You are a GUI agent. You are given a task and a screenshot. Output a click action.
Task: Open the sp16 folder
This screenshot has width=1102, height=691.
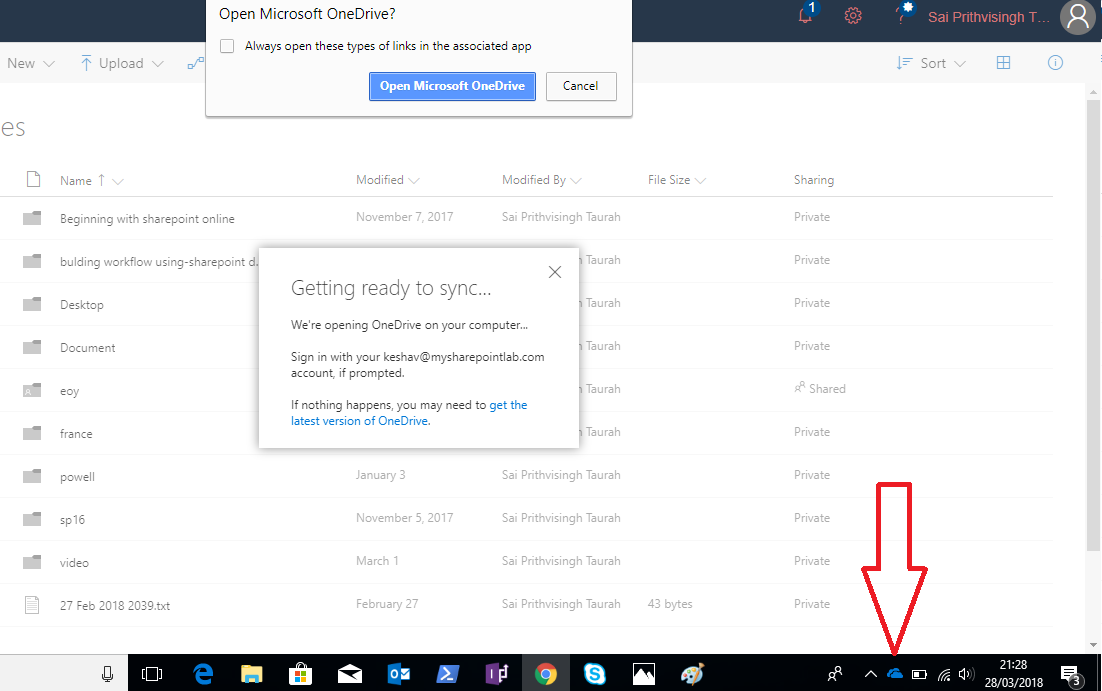tap(72, 519)
